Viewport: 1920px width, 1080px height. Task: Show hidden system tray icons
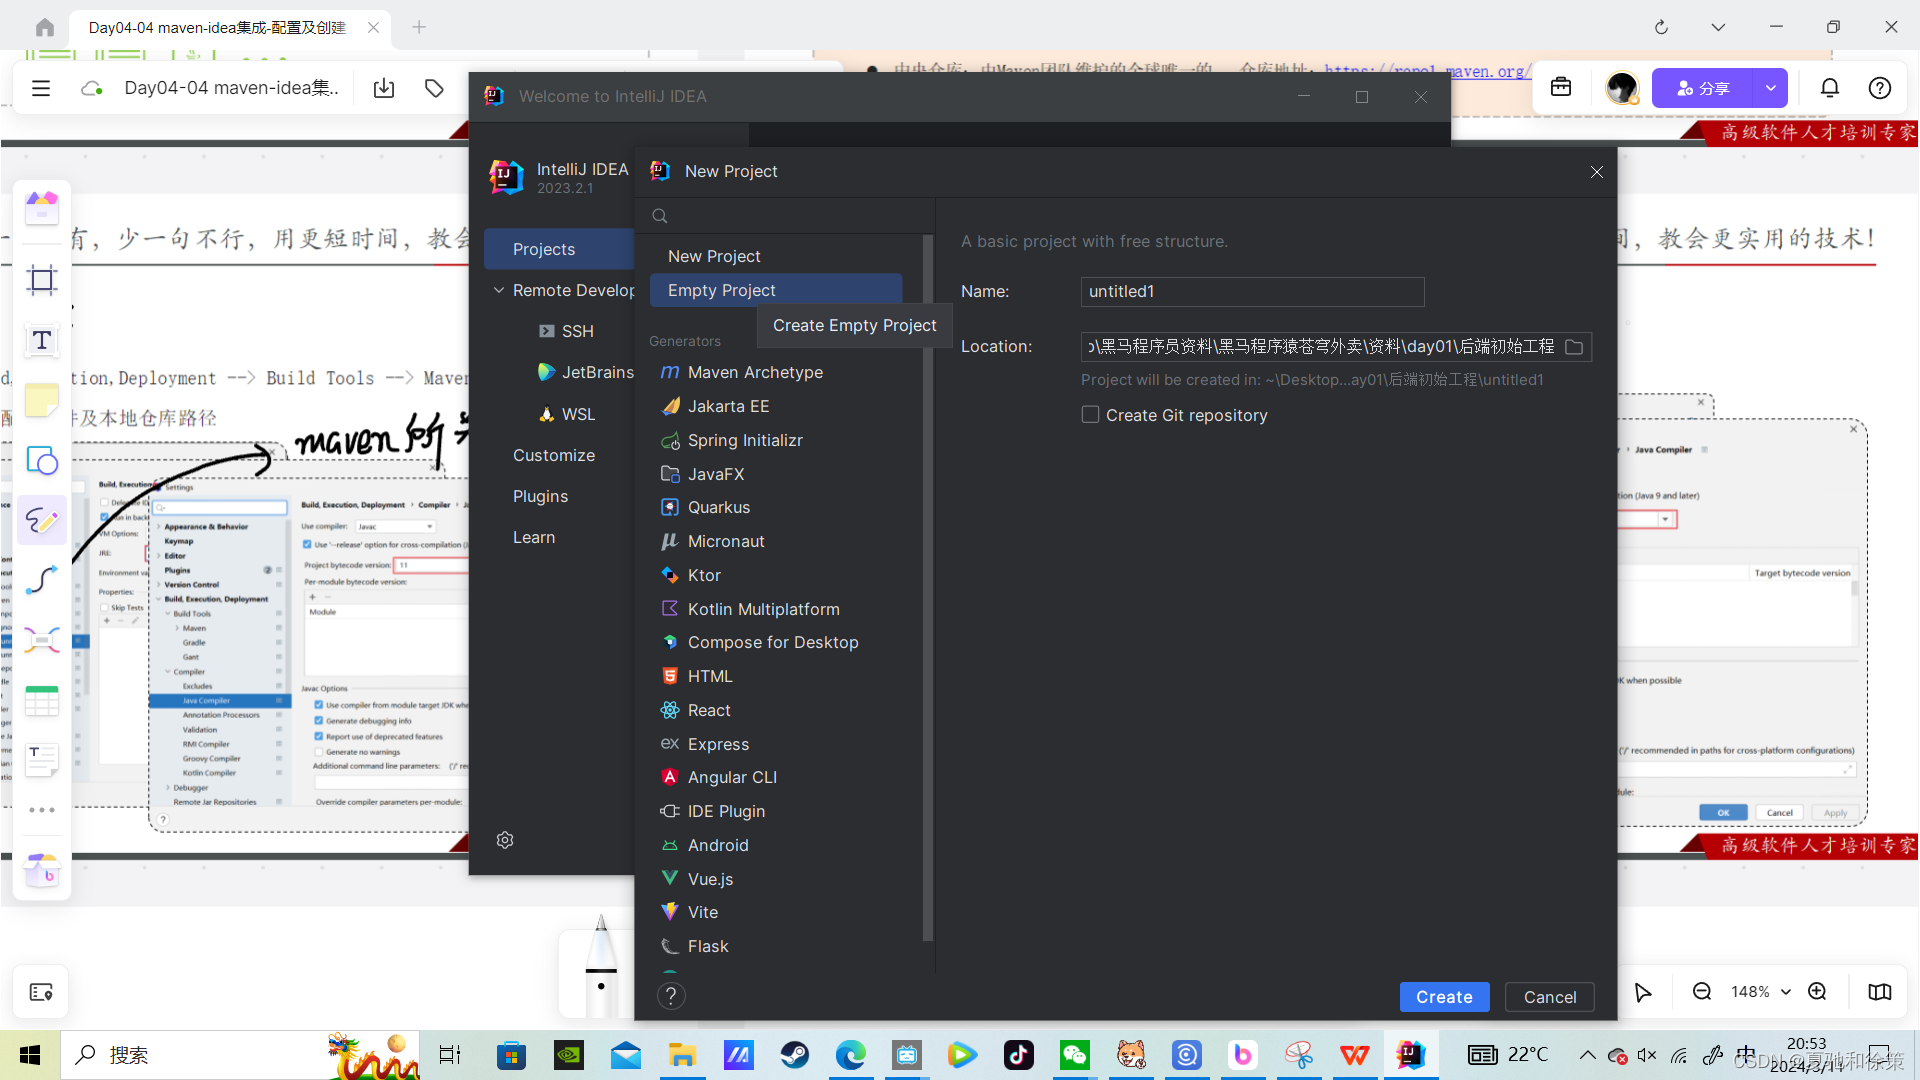point(1587,1055)
